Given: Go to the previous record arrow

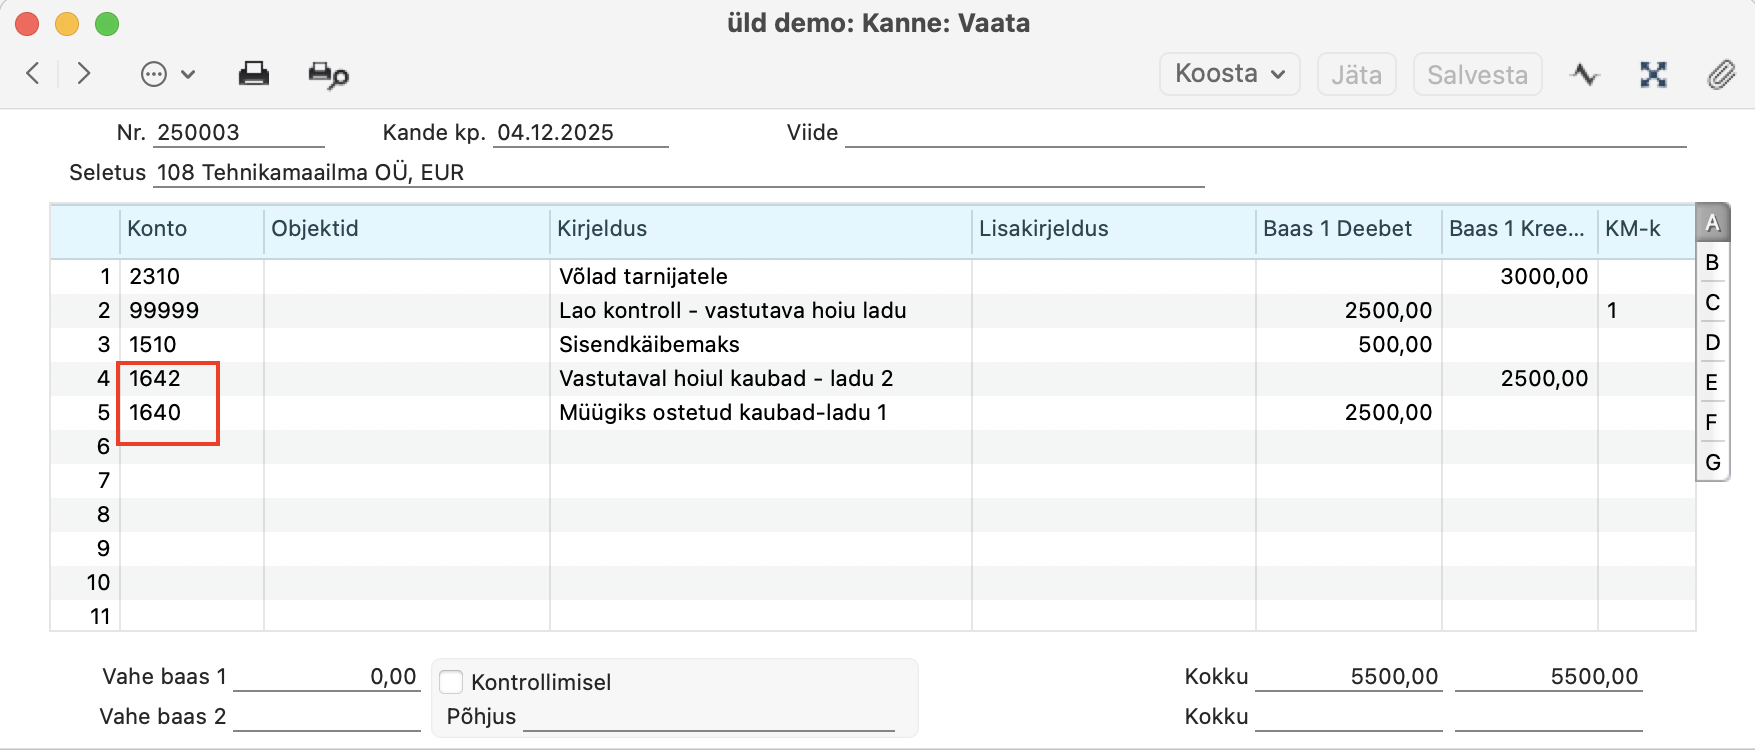Looking at the screenshot, I should pyautogui.click(x=33, y=74).
